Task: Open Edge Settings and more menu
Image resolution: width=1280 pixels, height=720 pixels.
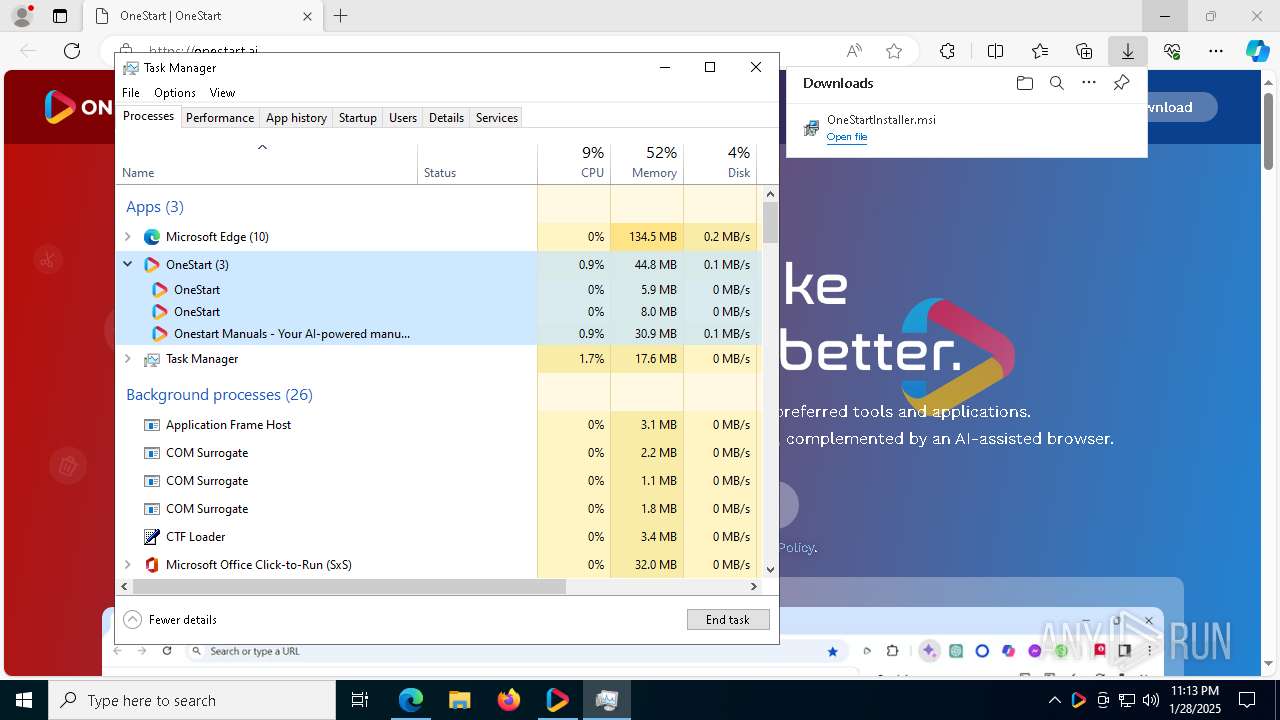Action: pos(1216,51)
